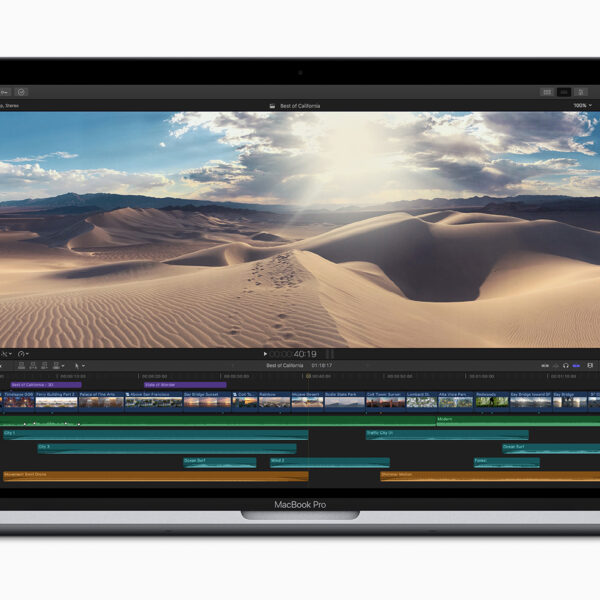Click insert clip edit button
600x600 pixels.
coord(33,366)
